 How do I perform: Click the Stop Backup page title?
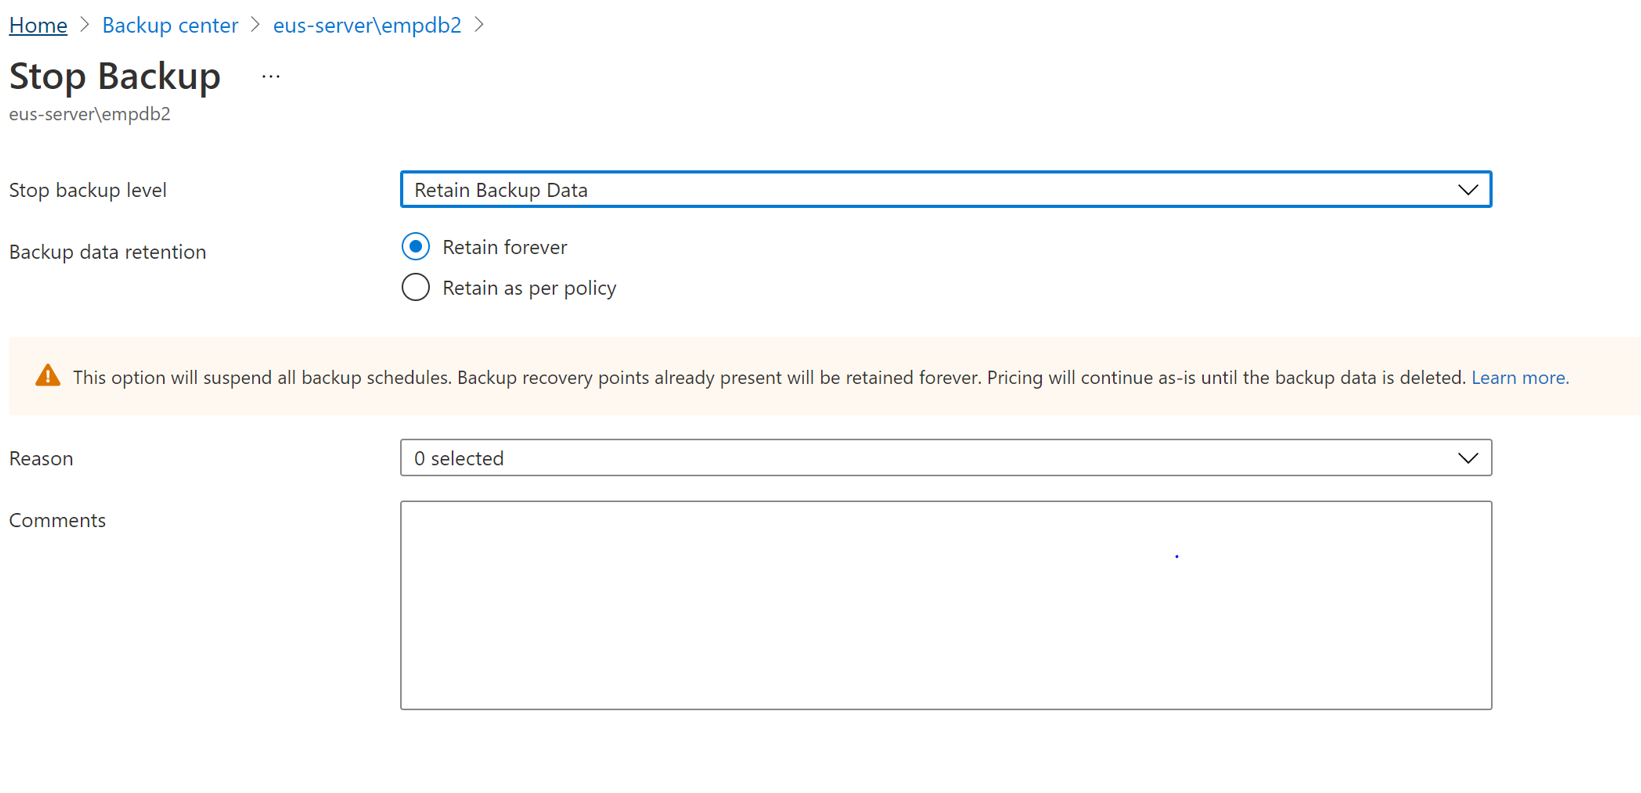pyautogui.click(x=115, y=76)
